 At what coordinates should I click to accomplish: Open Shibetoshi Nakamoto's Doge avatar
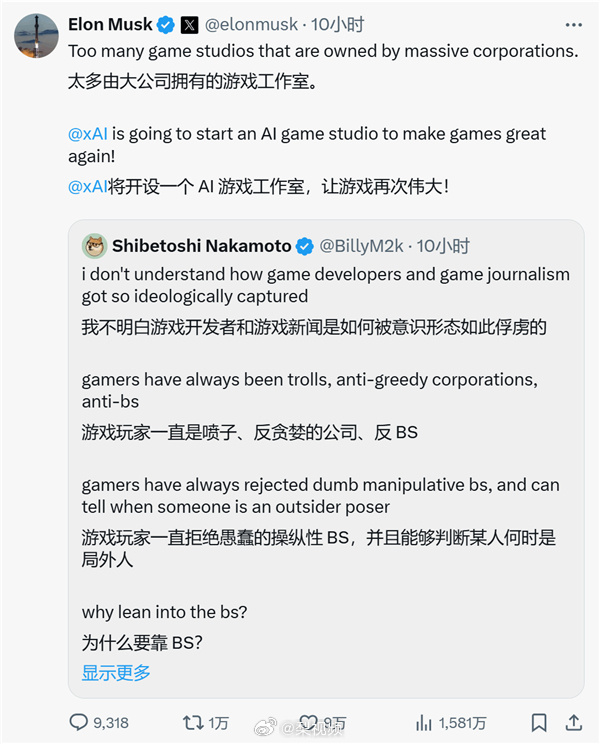pos(94,246)
